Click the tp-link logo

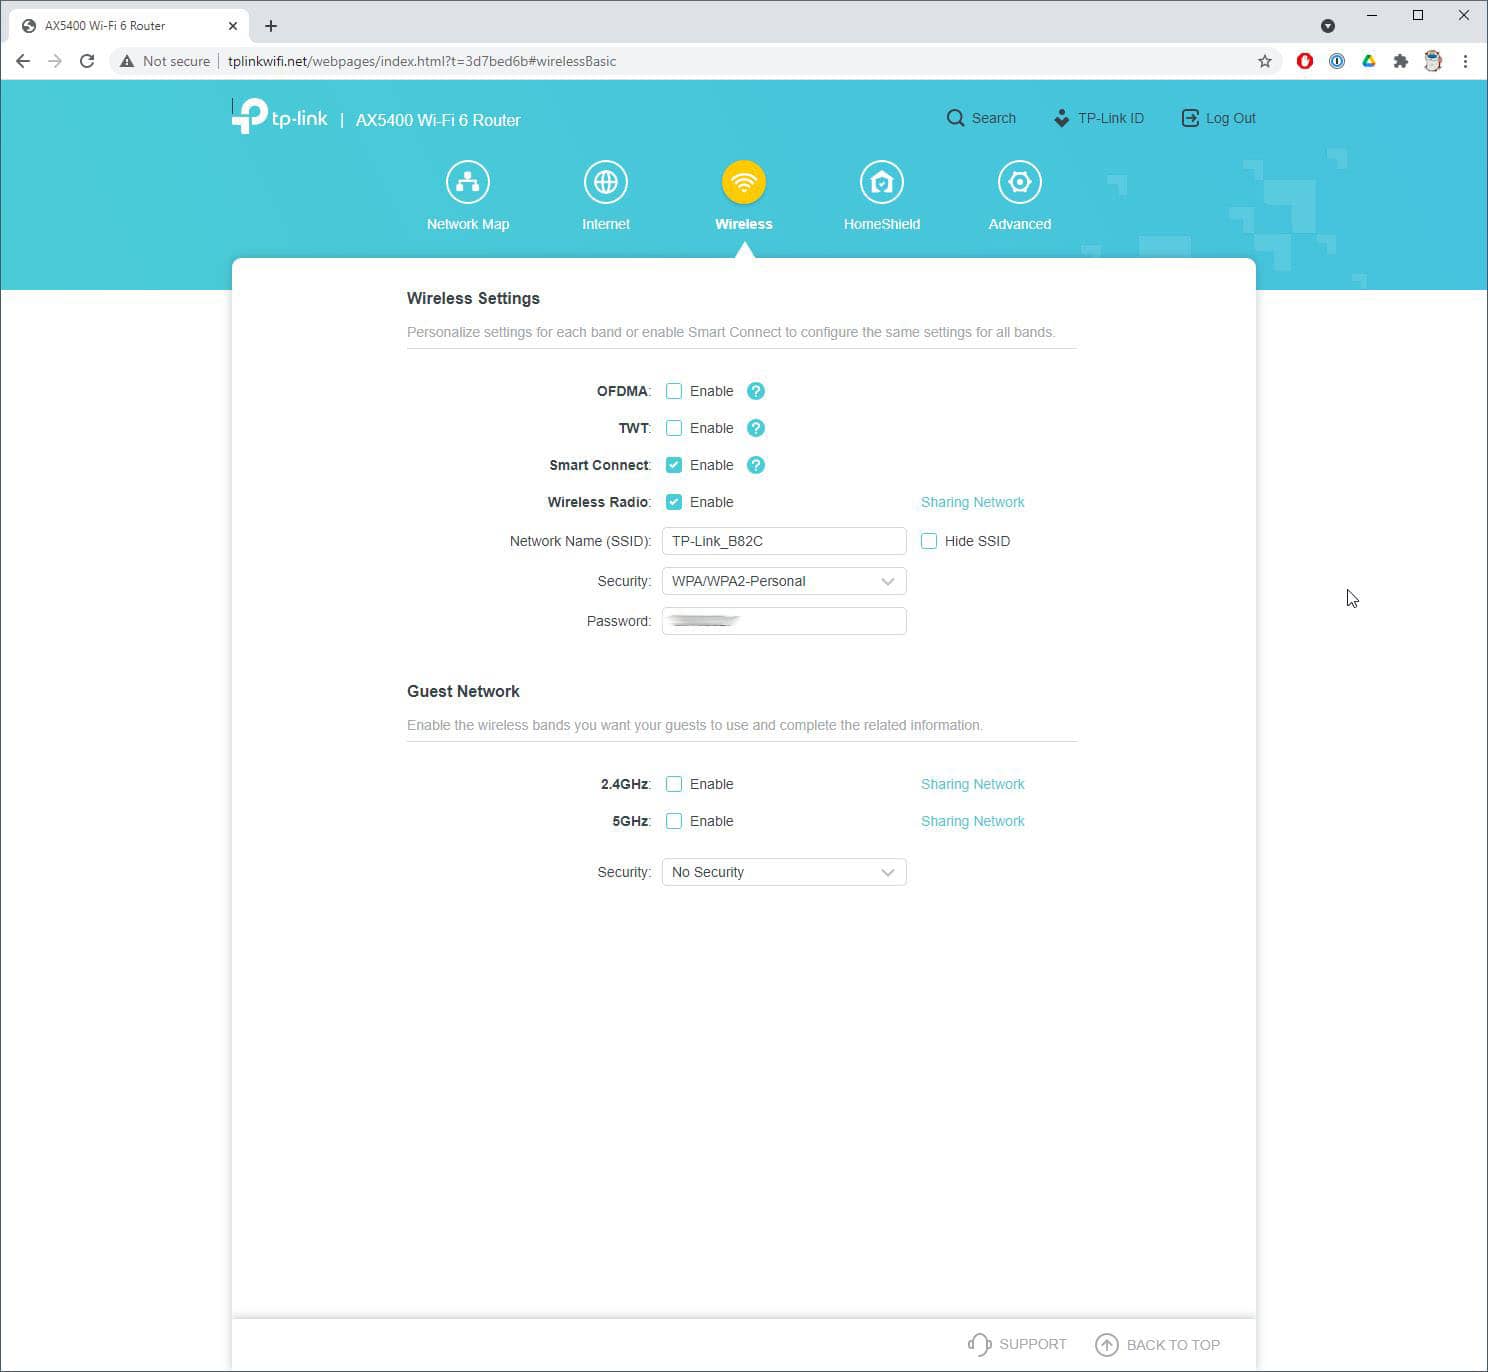pos(280,116)
